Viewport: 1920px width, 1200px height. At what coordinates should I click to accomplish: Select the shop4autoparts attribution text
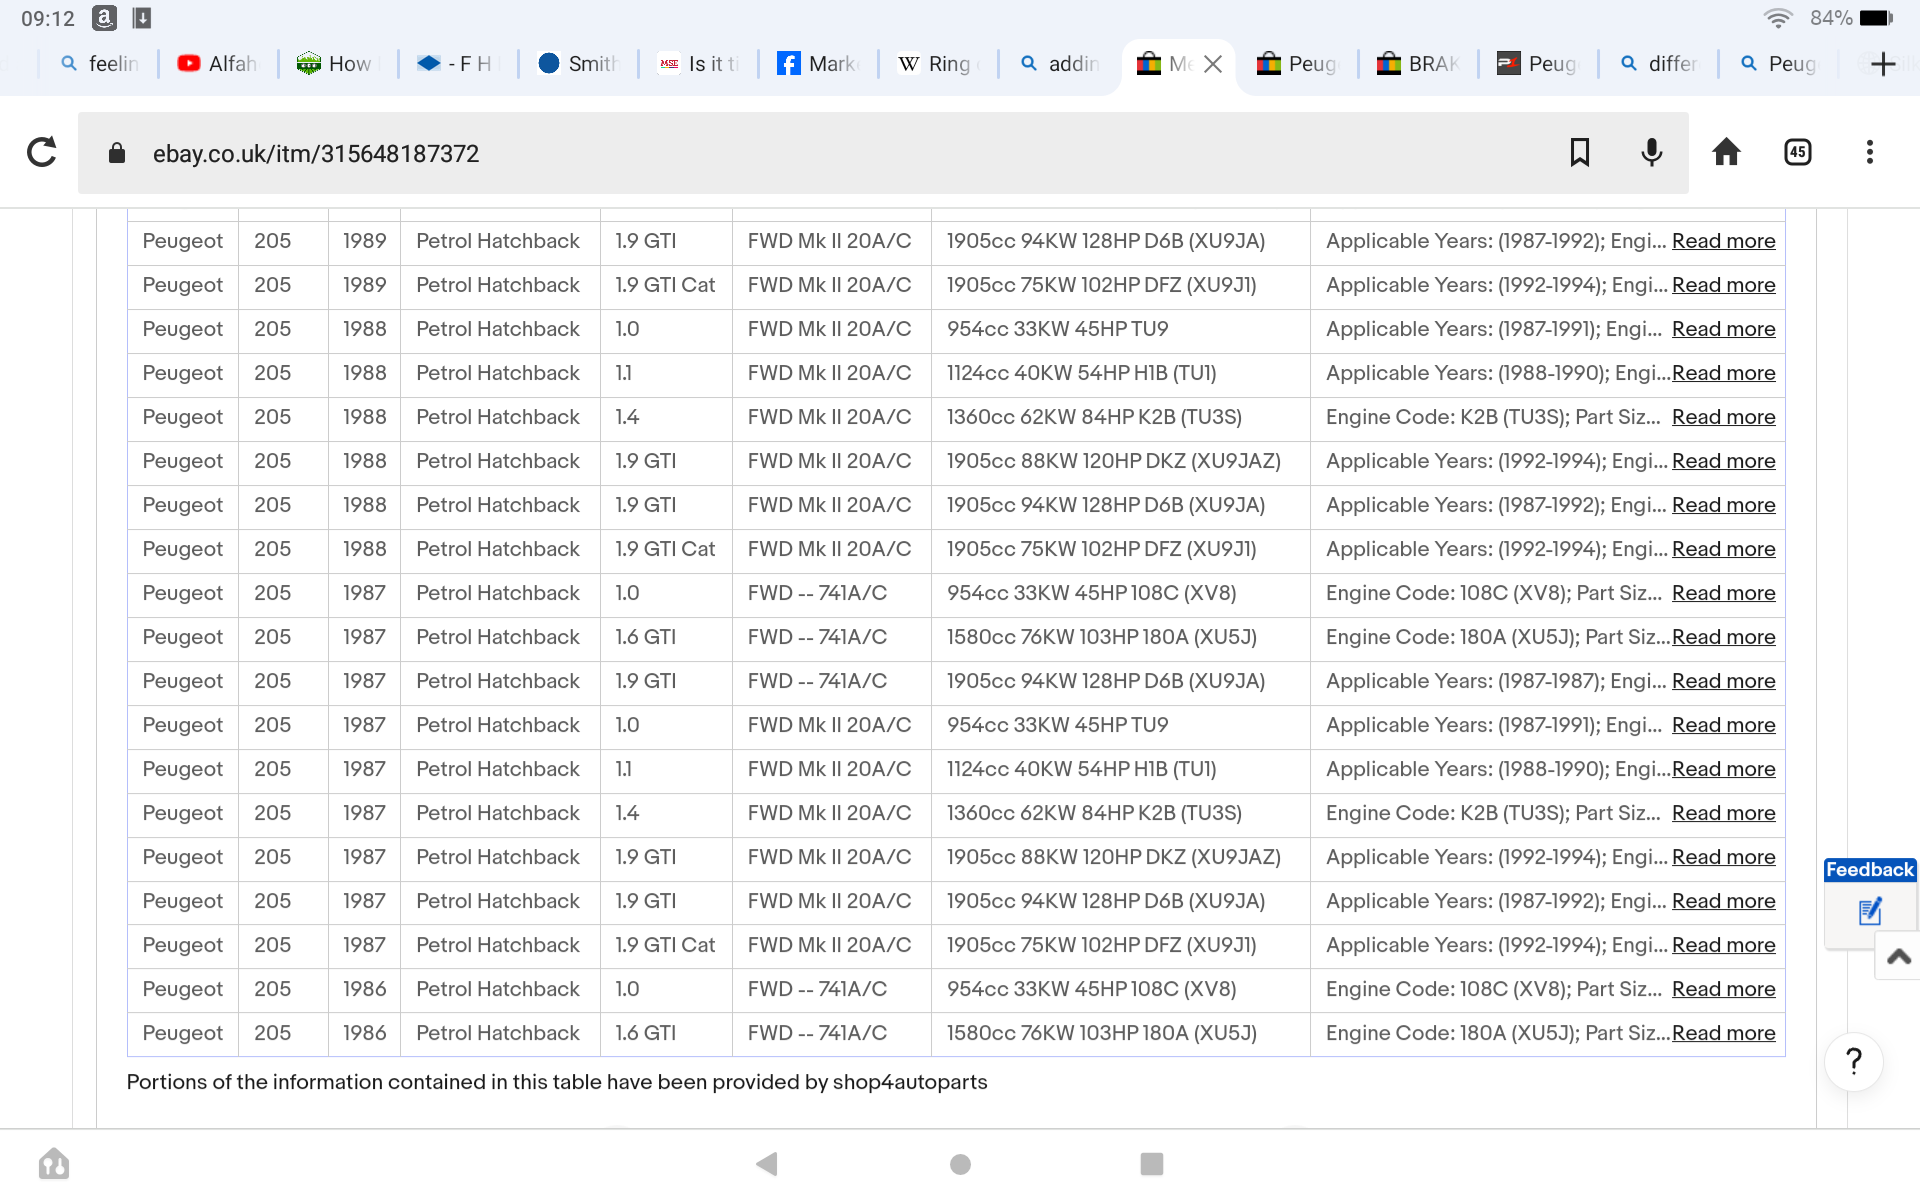click(557, 1082)
